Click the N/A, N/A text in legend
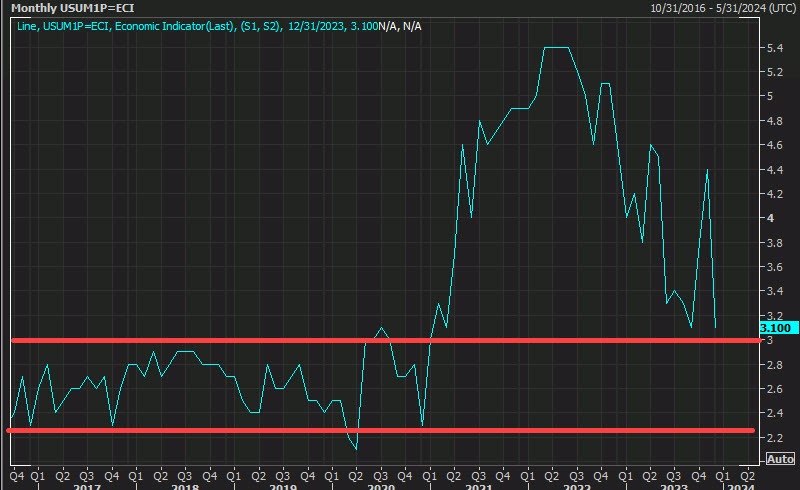800x490 pixels. tap(401, 25)
